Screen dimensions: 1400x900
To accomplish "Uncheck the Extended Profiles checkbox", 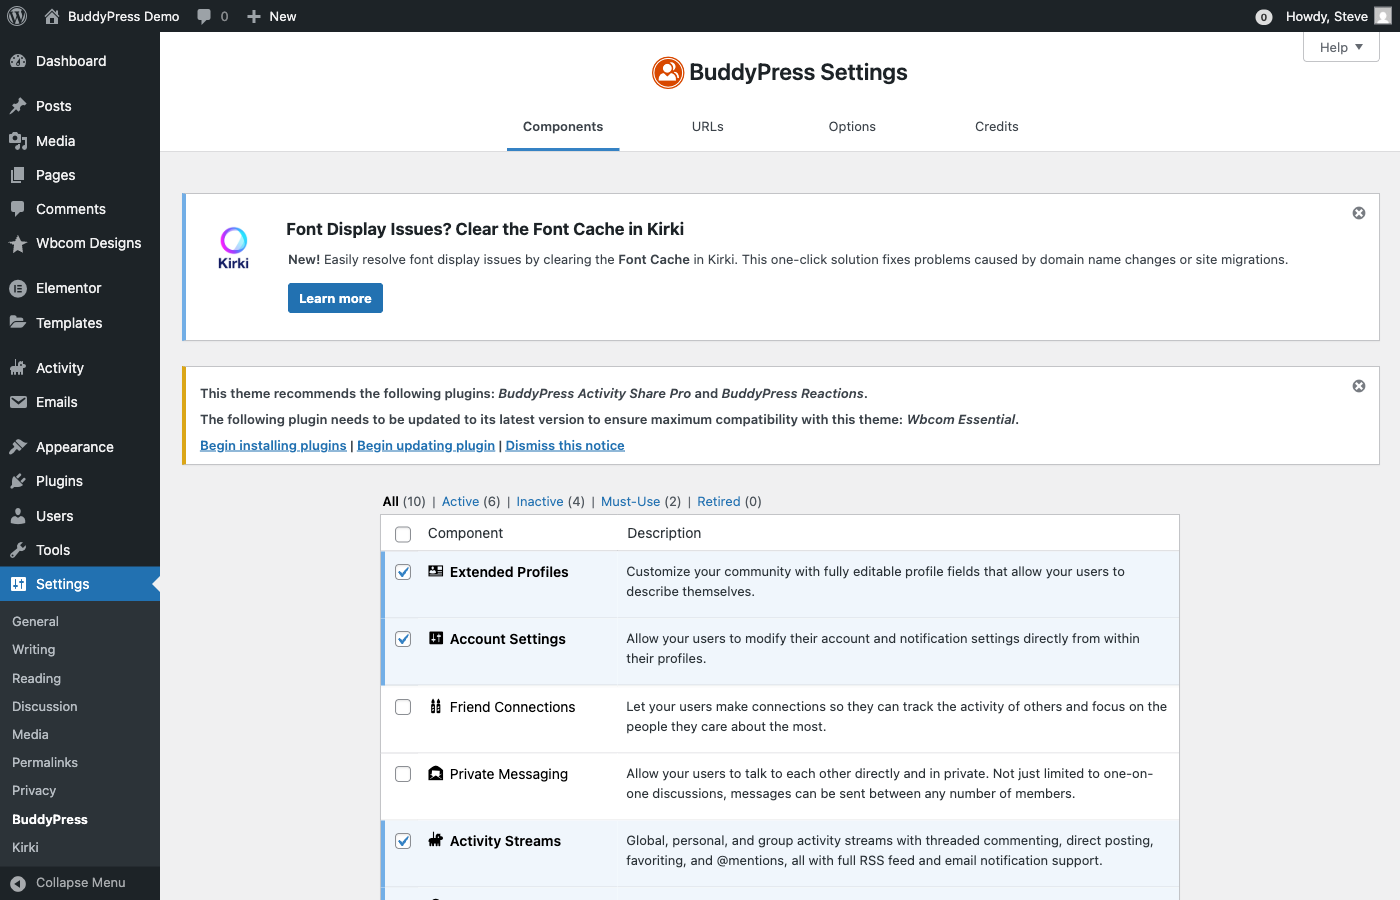I will point(403,571).
